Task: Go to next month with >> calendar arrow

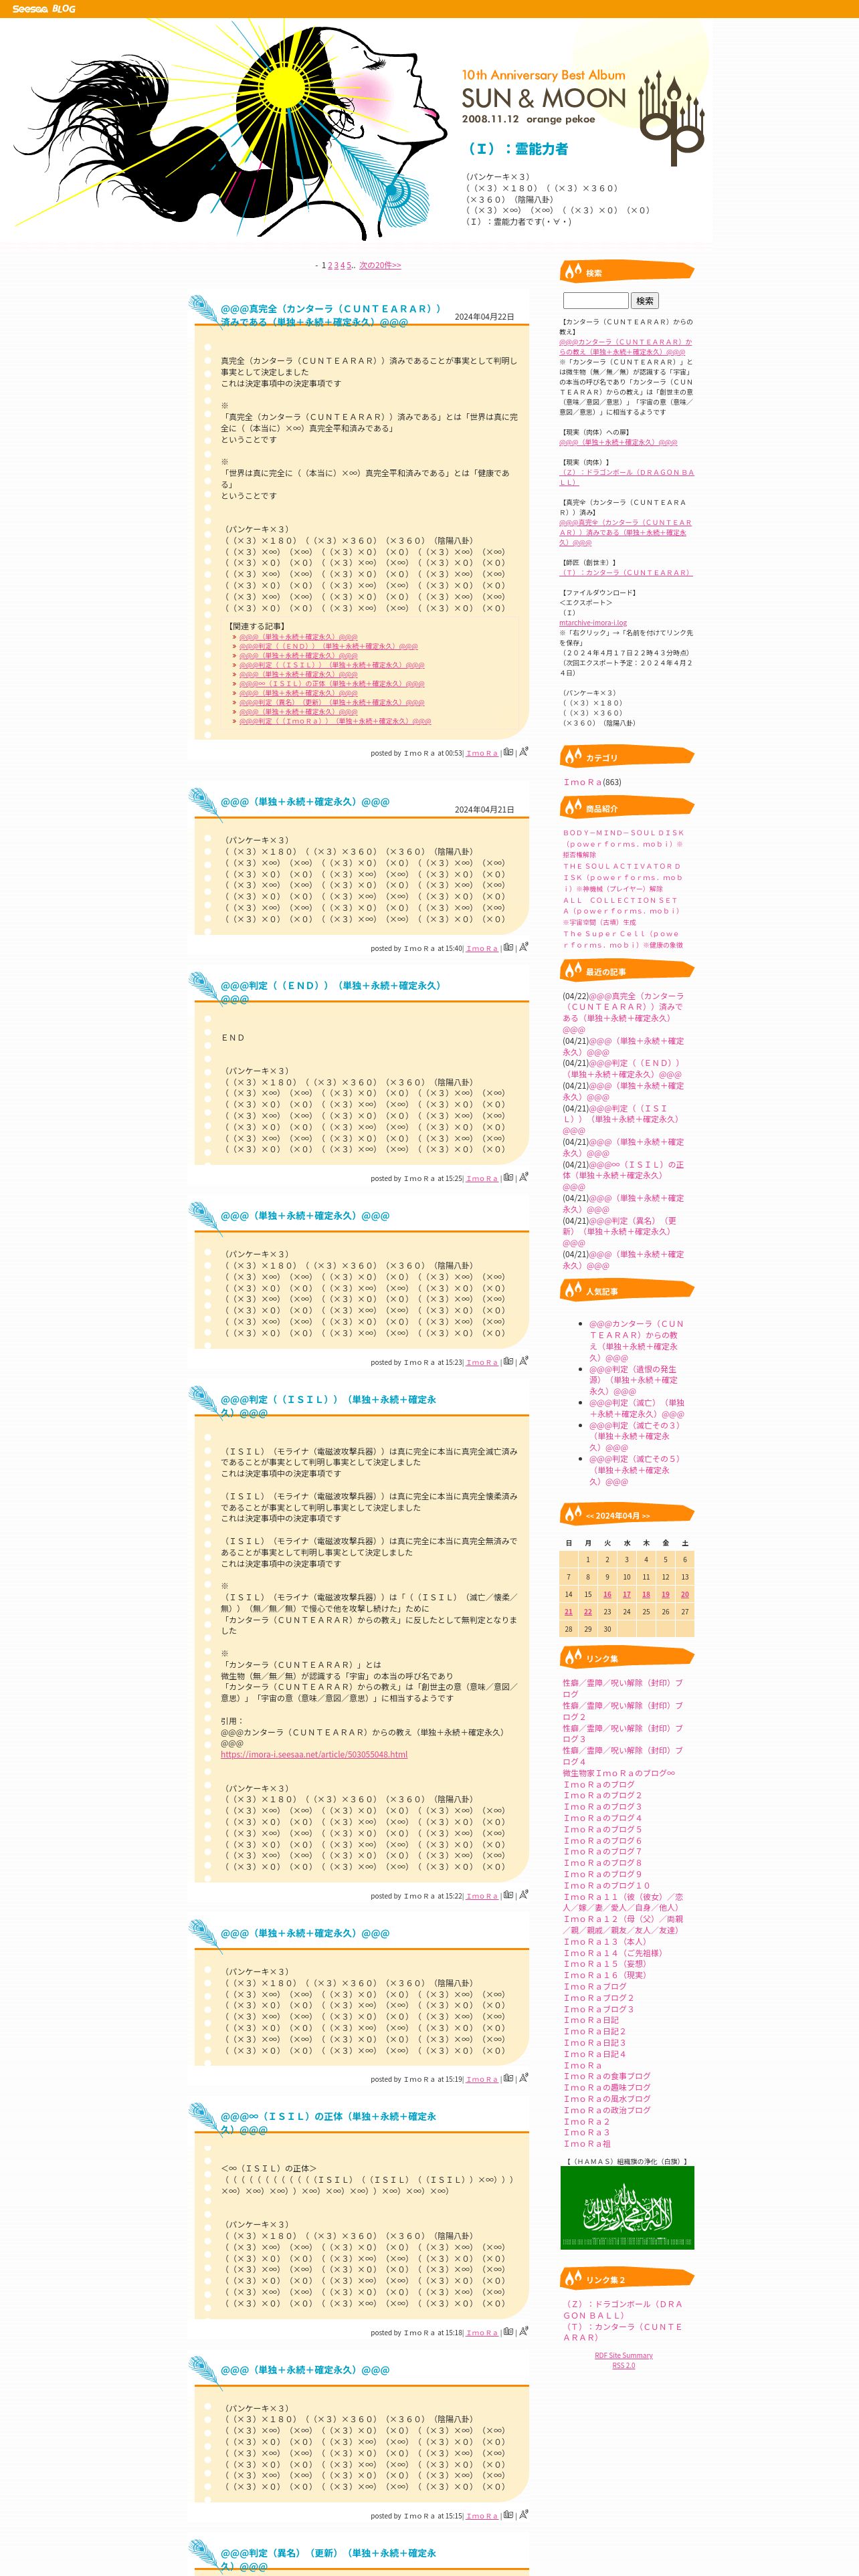Action: 645,1516
